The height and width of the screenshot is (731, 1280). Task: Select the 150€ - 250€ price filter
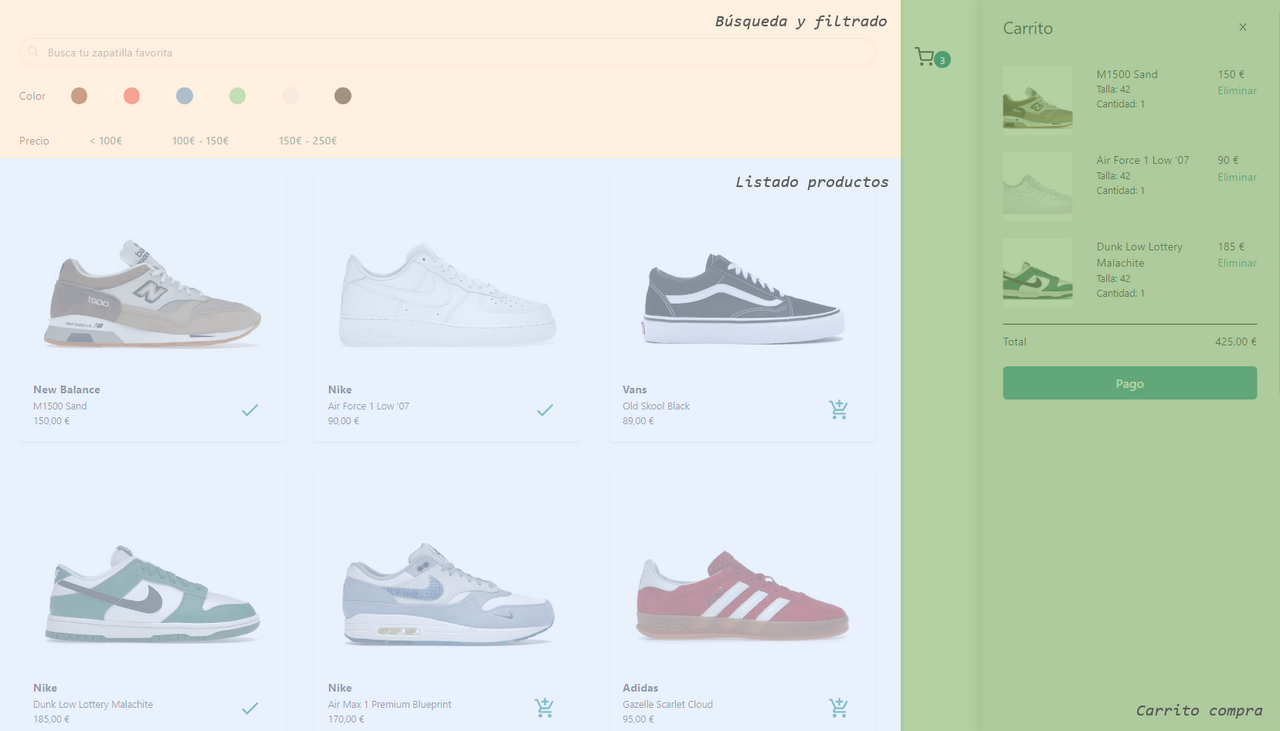[307, 141]
